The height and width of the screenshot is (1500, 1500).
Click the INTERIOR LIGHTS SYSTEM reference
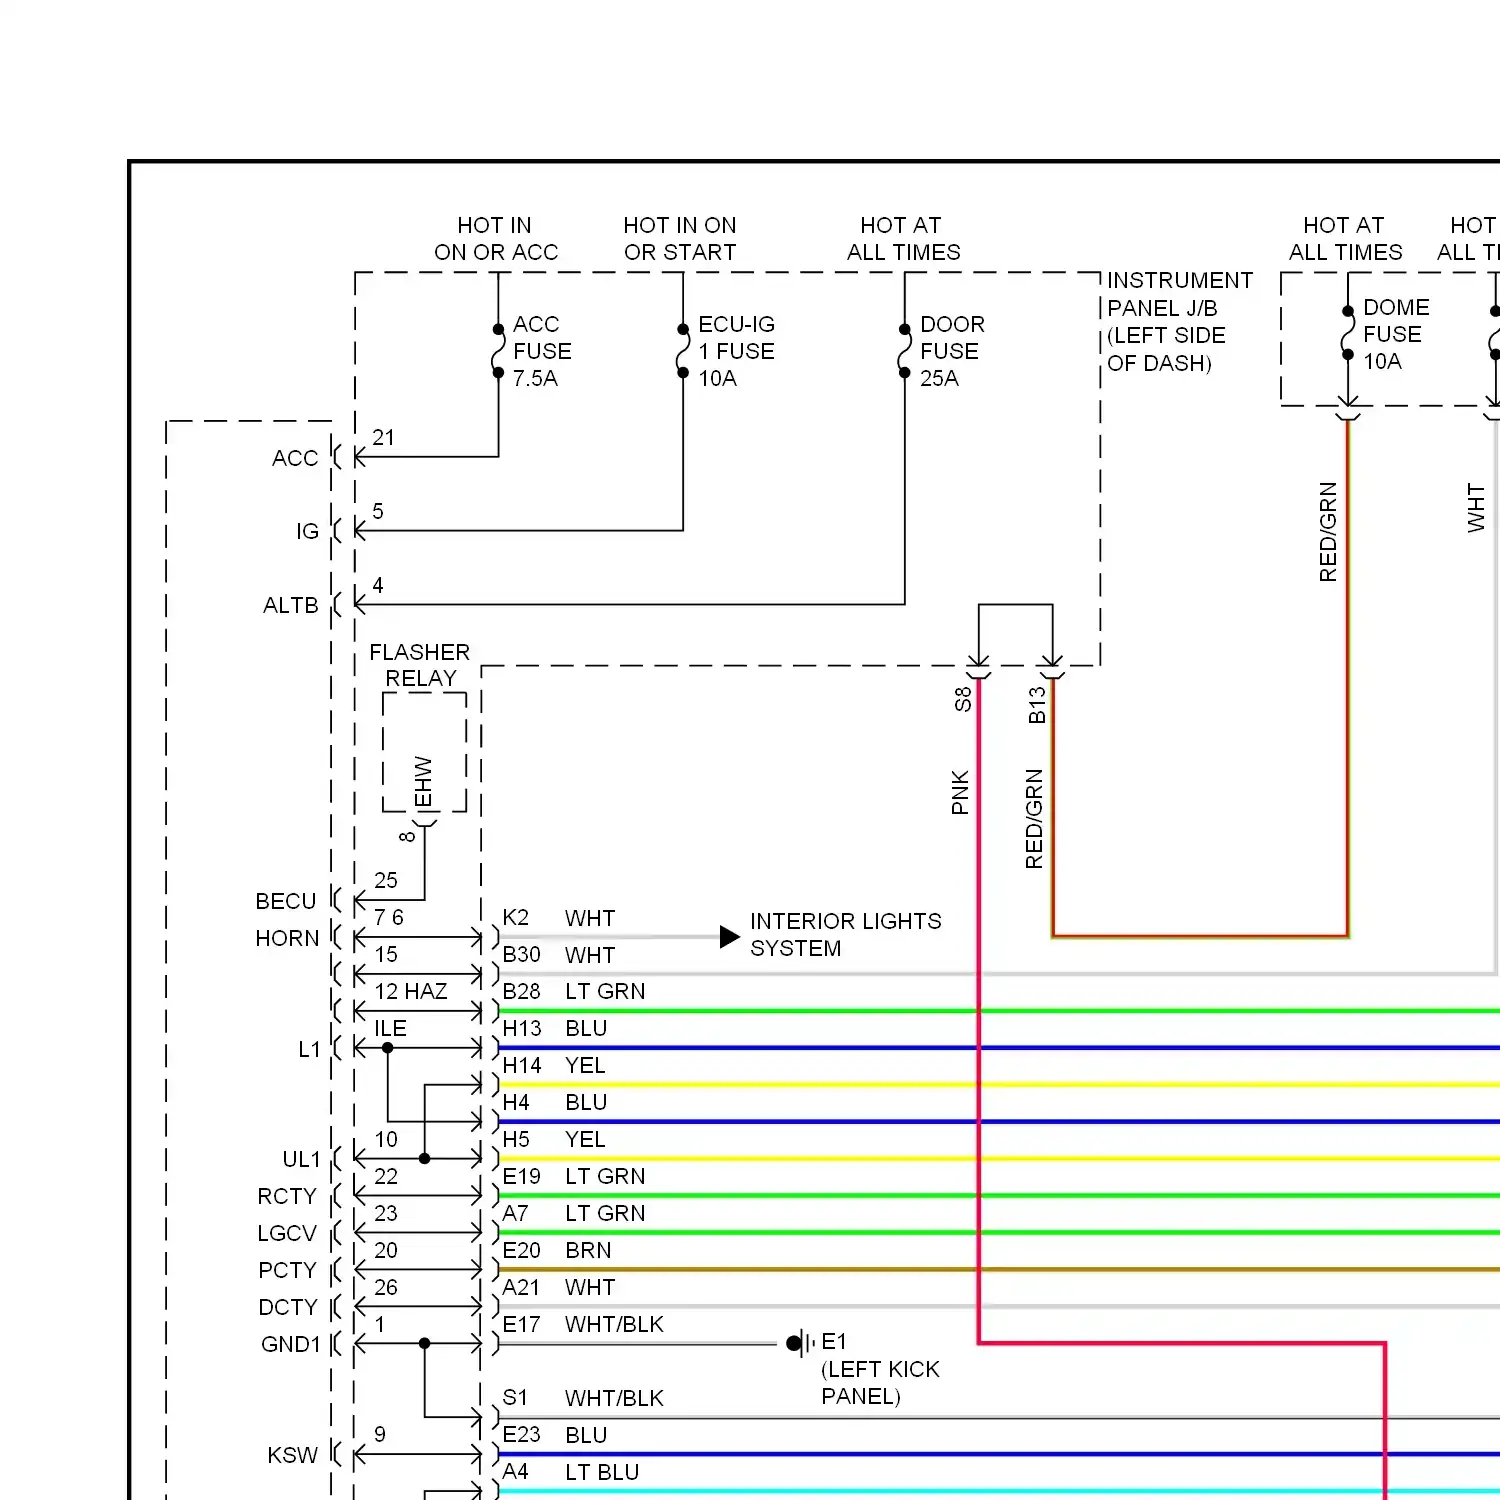click(x=846, y=934)
